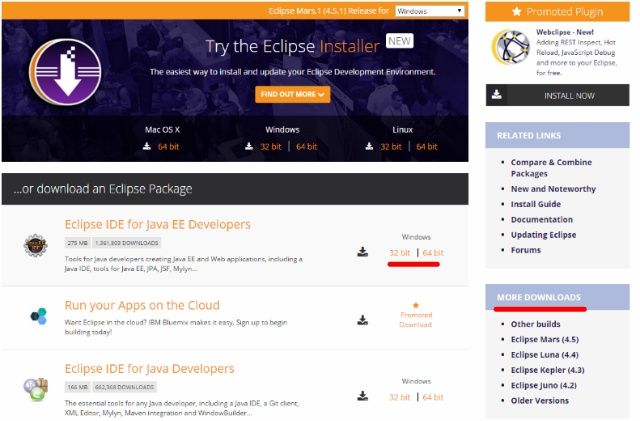This screenshot has height=421, width=640.
Task: Open Run your Apps on the Cloud link
Action: pos(142,305)
